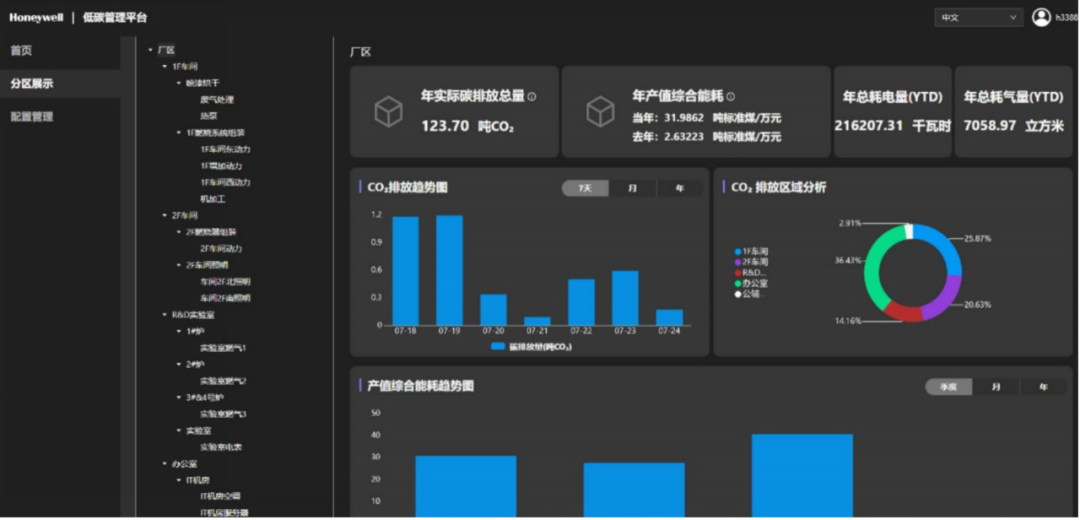Click the Honeywell logo
This screenshot has height=520, width=1080.
pyautogui.click(x=36, y=17)
